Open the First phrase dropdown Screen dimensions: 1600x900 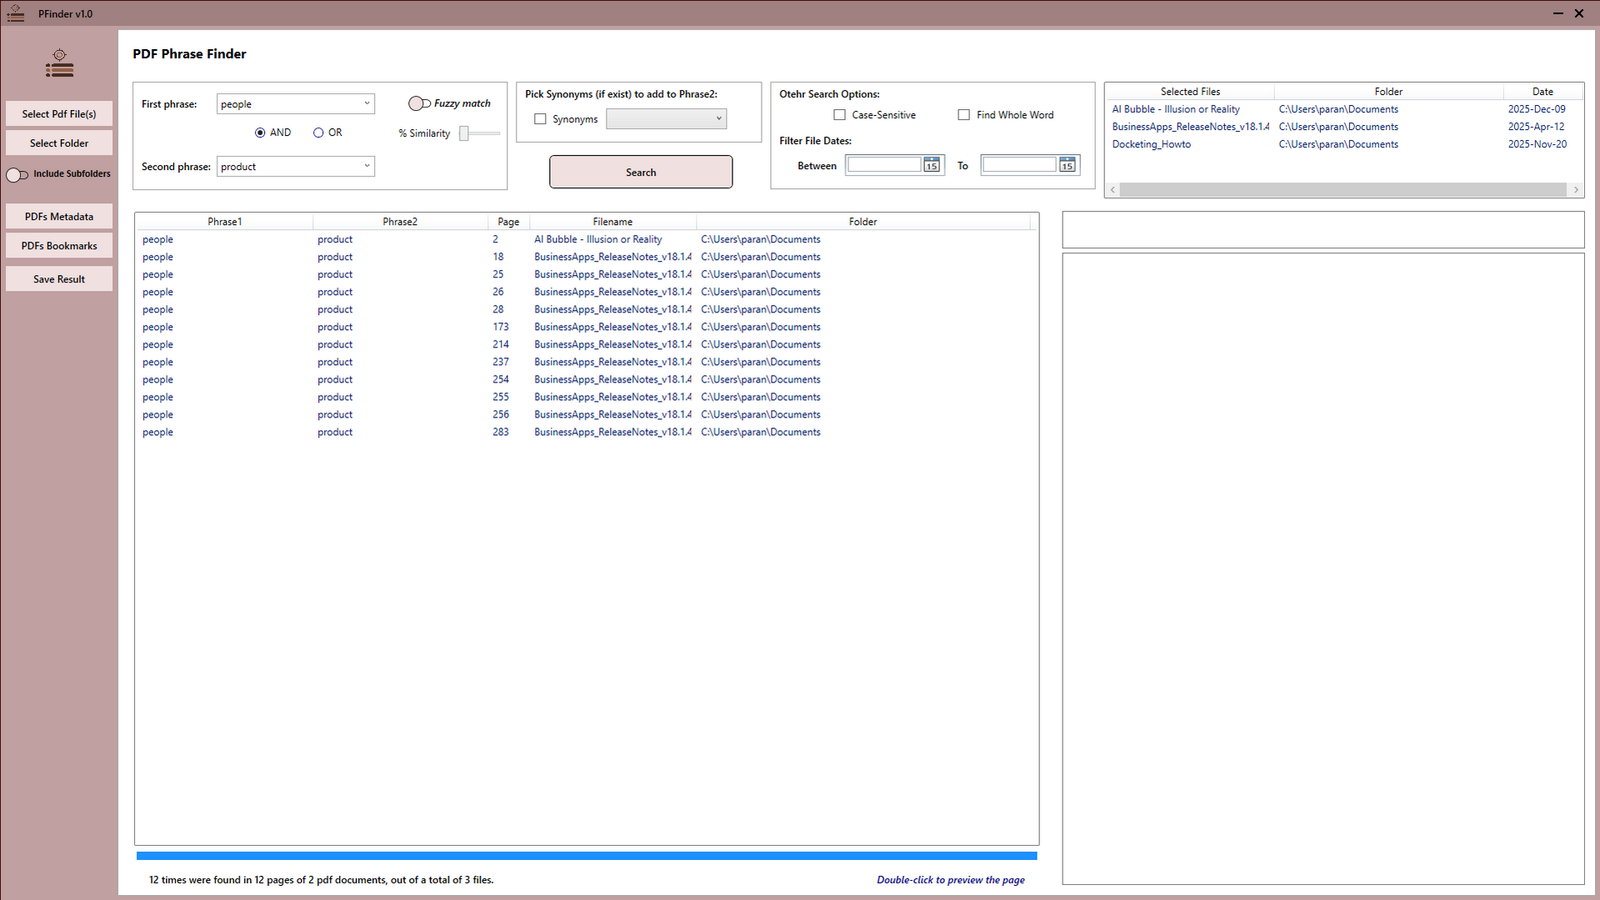(367, 103)
